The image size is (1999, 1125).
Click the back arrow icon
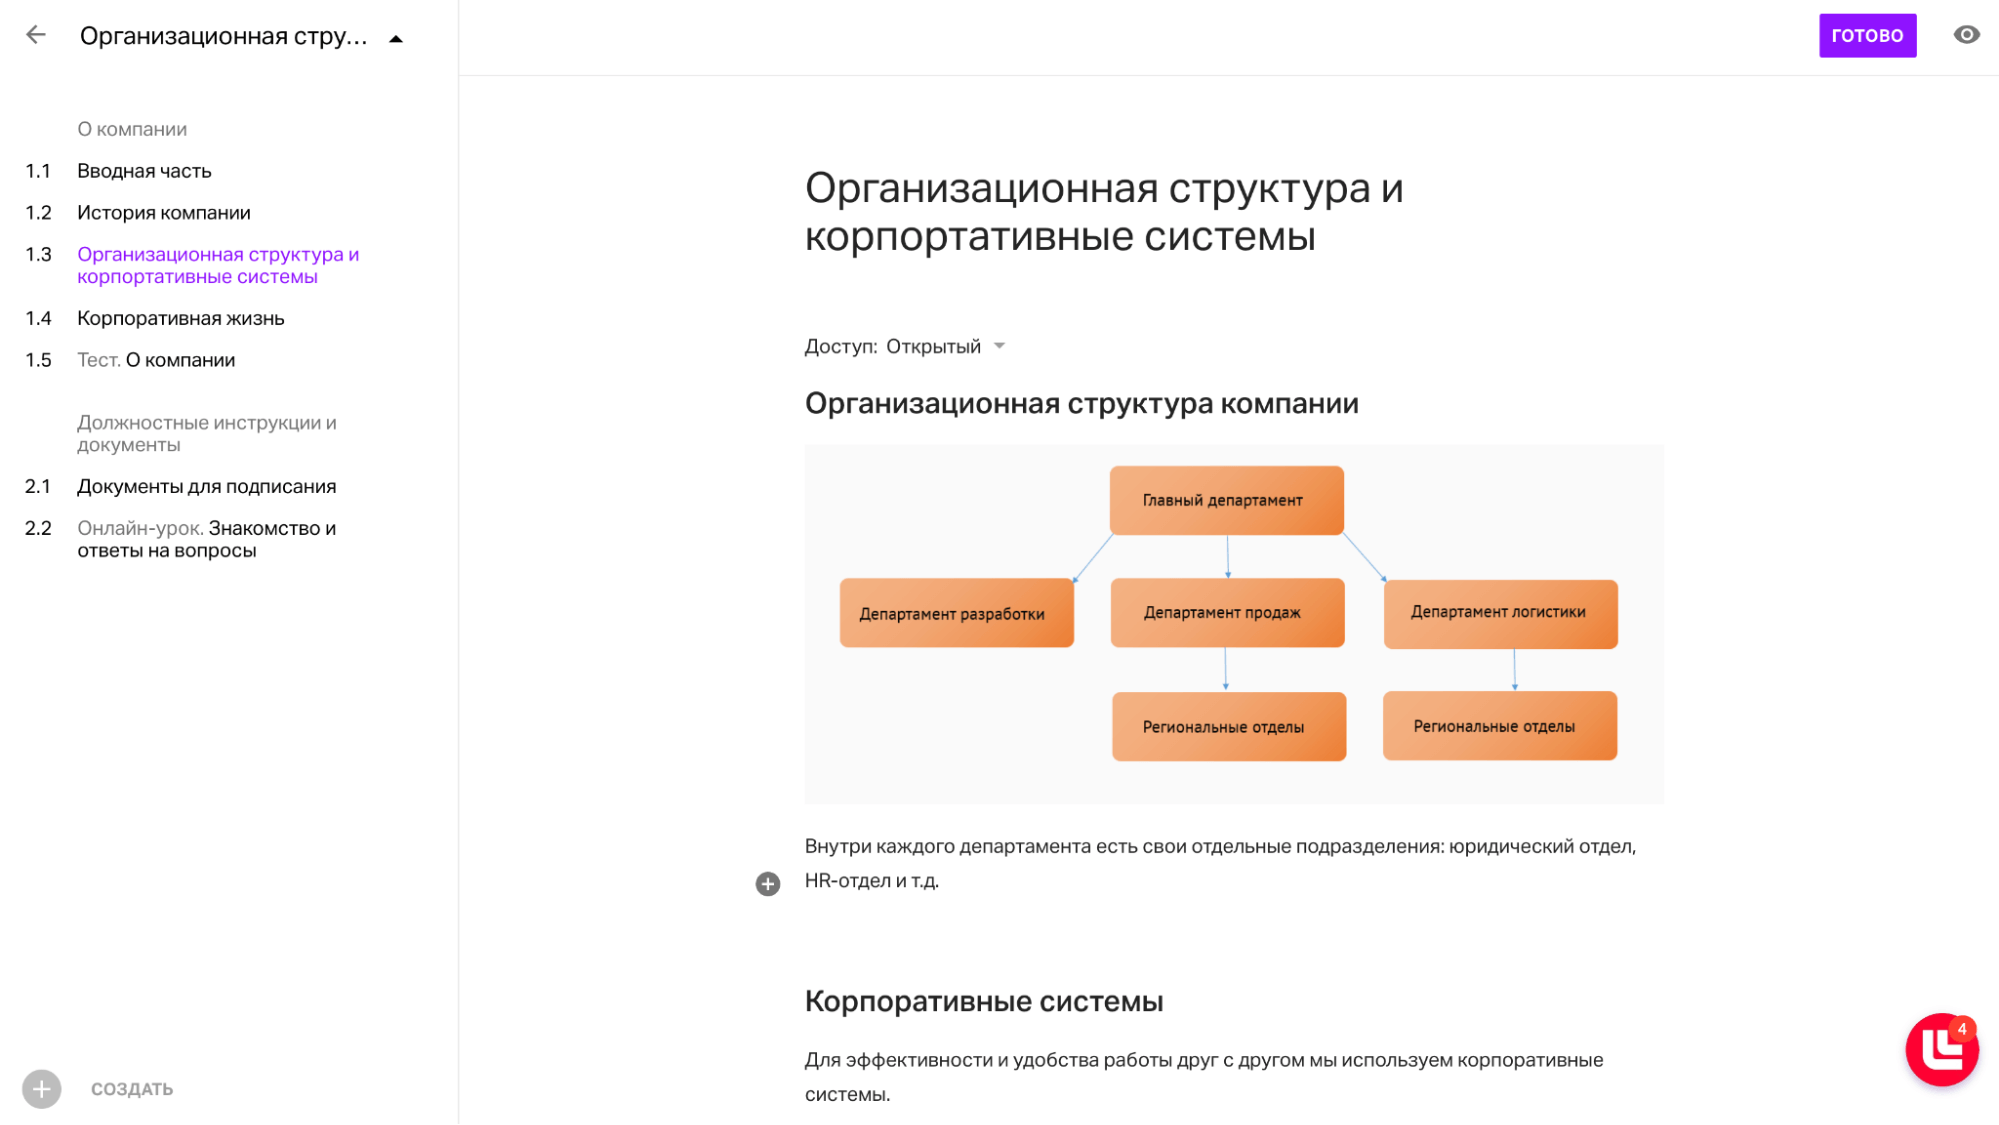tap(36, 35)
